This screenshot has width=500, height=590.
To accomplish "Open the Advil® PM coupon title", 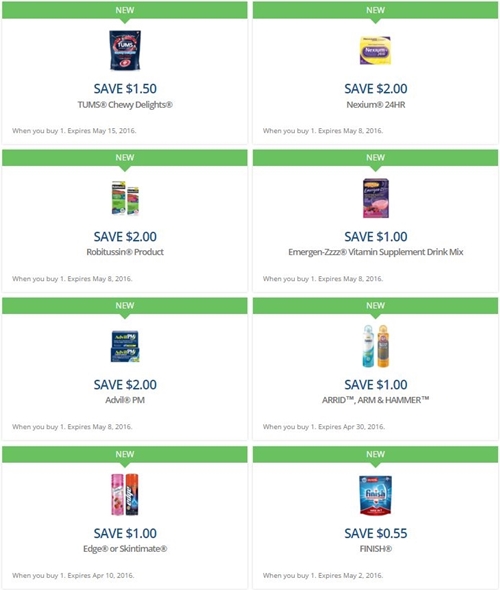I will click(x=125, y=400).
